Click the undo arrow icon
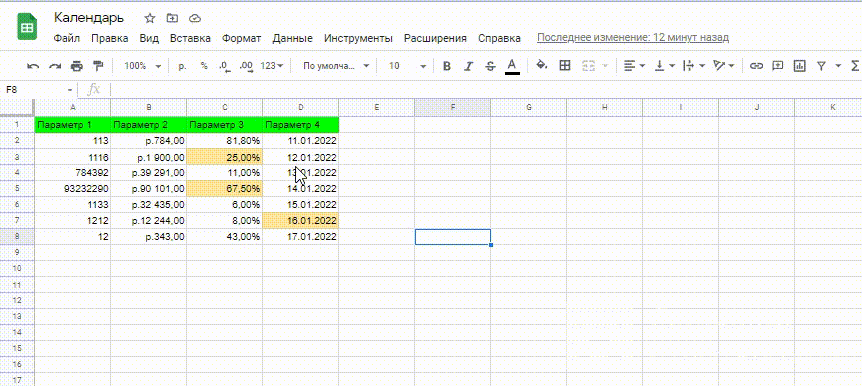 [x=33, y=66]
